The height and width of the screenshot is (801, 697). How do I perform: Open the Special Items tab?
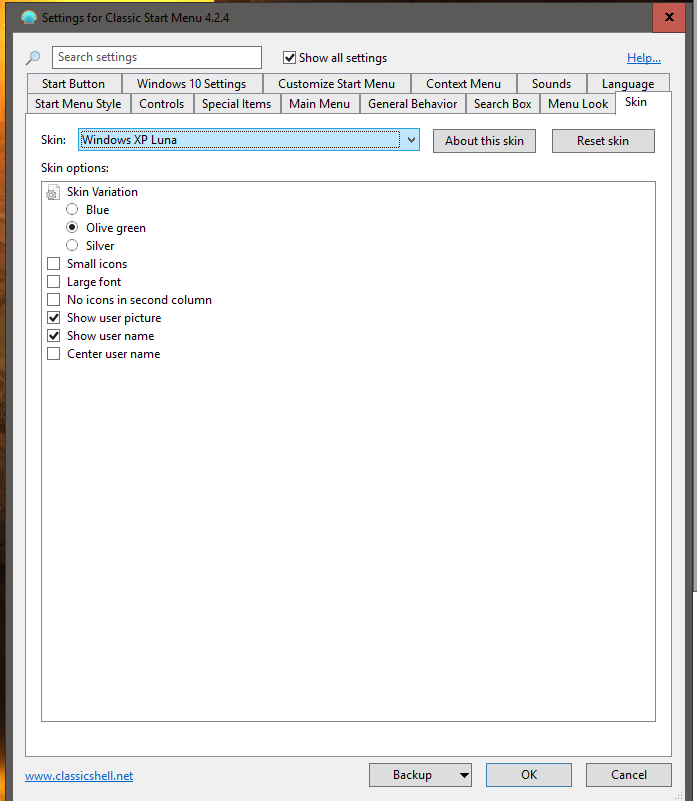click(236, 104)
